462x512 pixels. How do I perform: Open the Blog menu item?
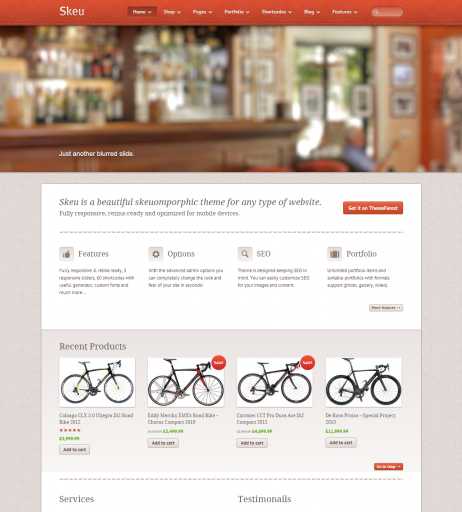pyautogui.click(x=312, y=12)
